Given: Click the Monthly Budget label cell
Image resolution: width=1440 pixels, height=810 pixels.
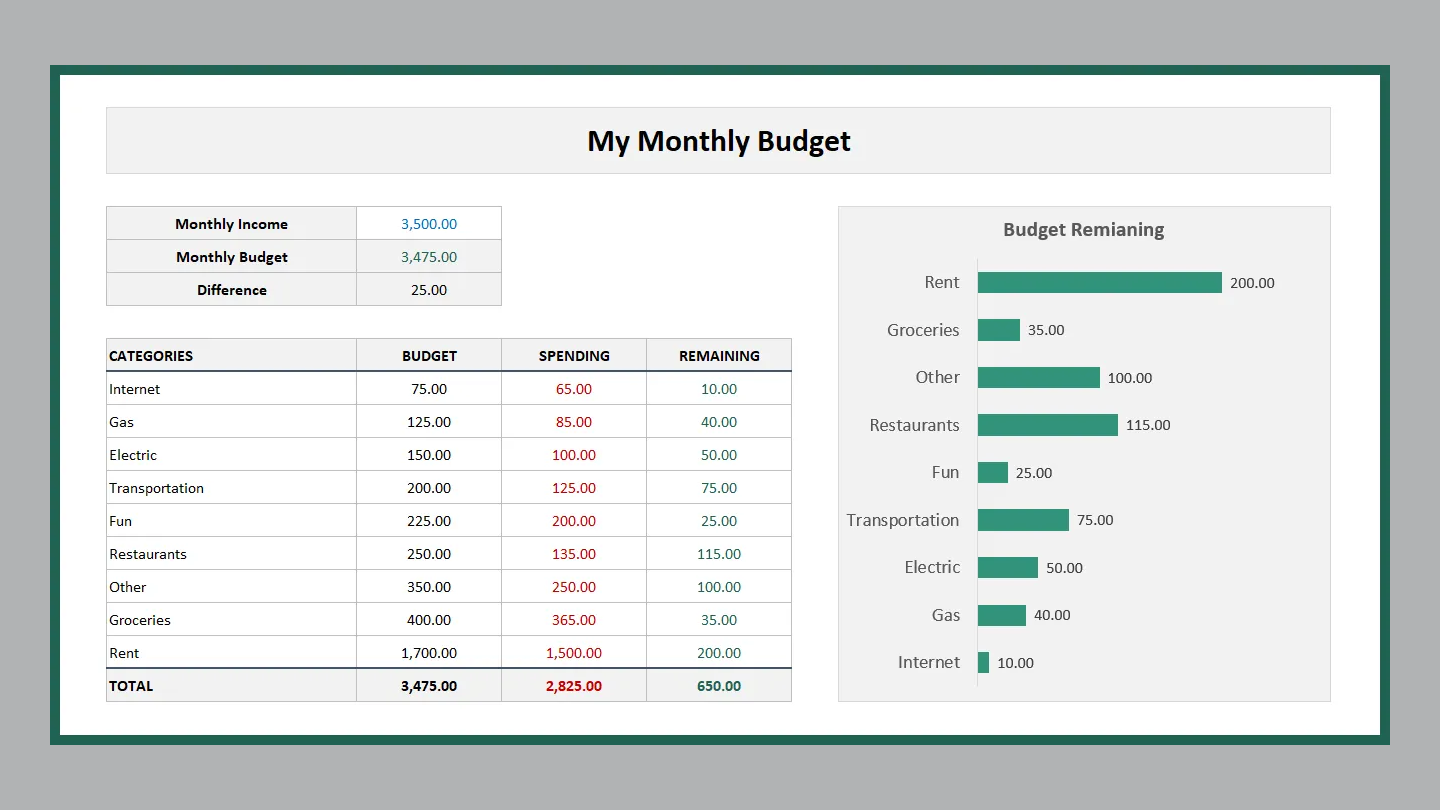Looking at the screenshot, I should 231,257.
